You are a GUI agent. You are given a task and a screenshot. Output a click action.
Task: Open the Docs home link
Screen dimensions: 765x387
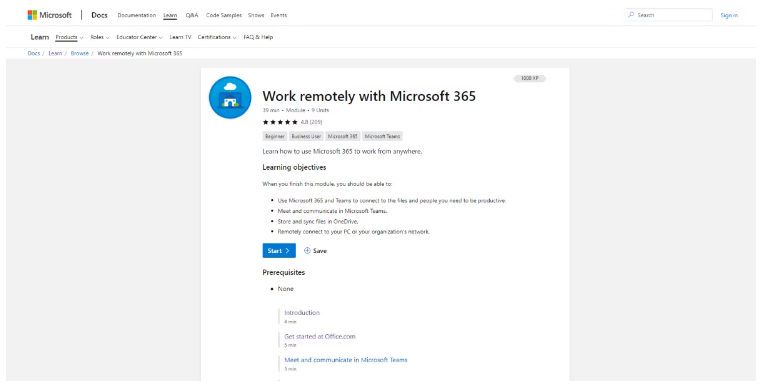tap(99, 15)
